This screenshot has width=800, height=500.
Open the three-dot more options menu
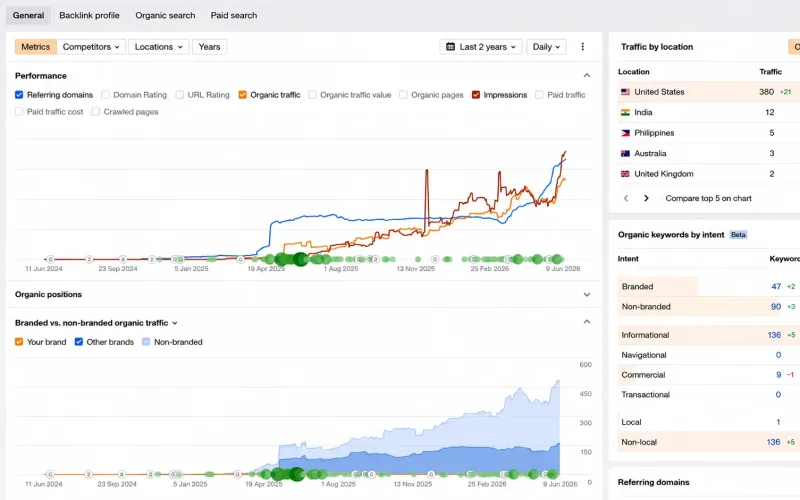583,46
